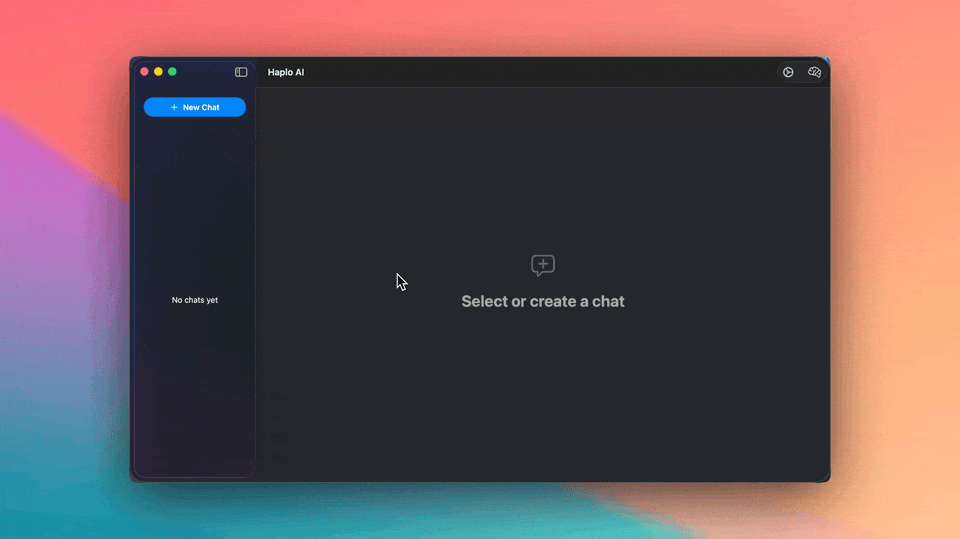Image resolution: width=960 pixels, height=539 pixels.
Task: Click the window's bottom-right resize corner
Action: click(x=828, y=480)
